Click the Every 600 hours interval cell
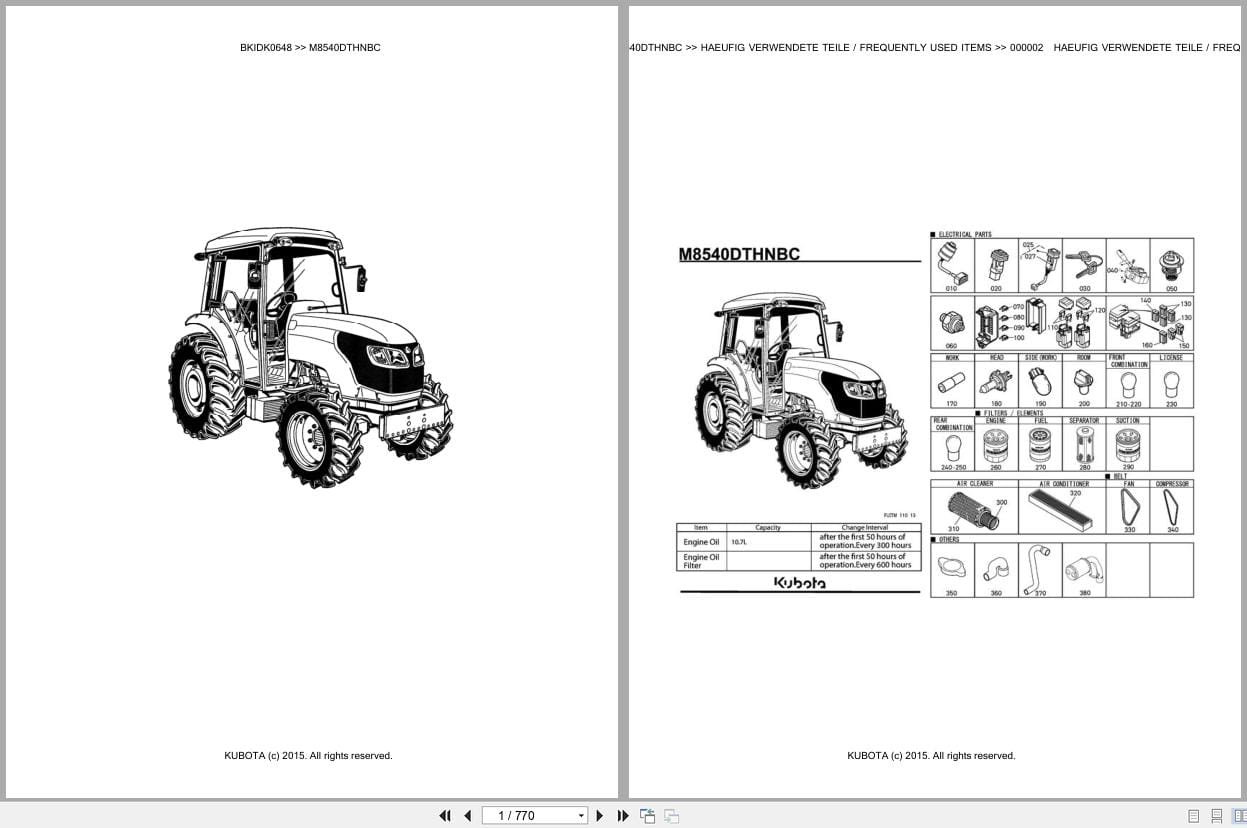1247x828 pixels. (865, 561)
